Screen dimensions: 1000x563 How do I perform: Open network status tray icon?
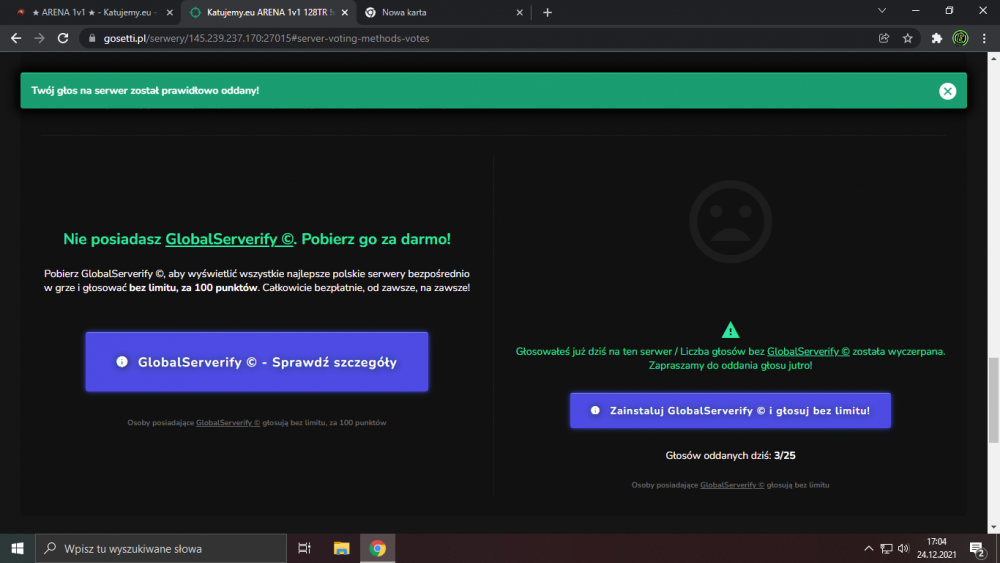point(886,548)
